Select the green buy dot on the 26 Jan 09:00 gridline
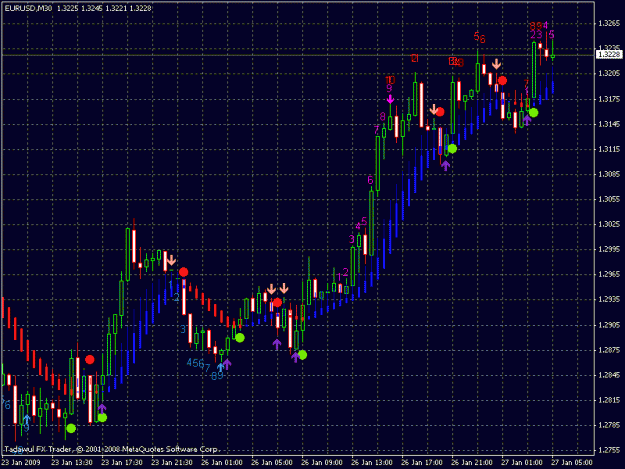 point(303,355)
